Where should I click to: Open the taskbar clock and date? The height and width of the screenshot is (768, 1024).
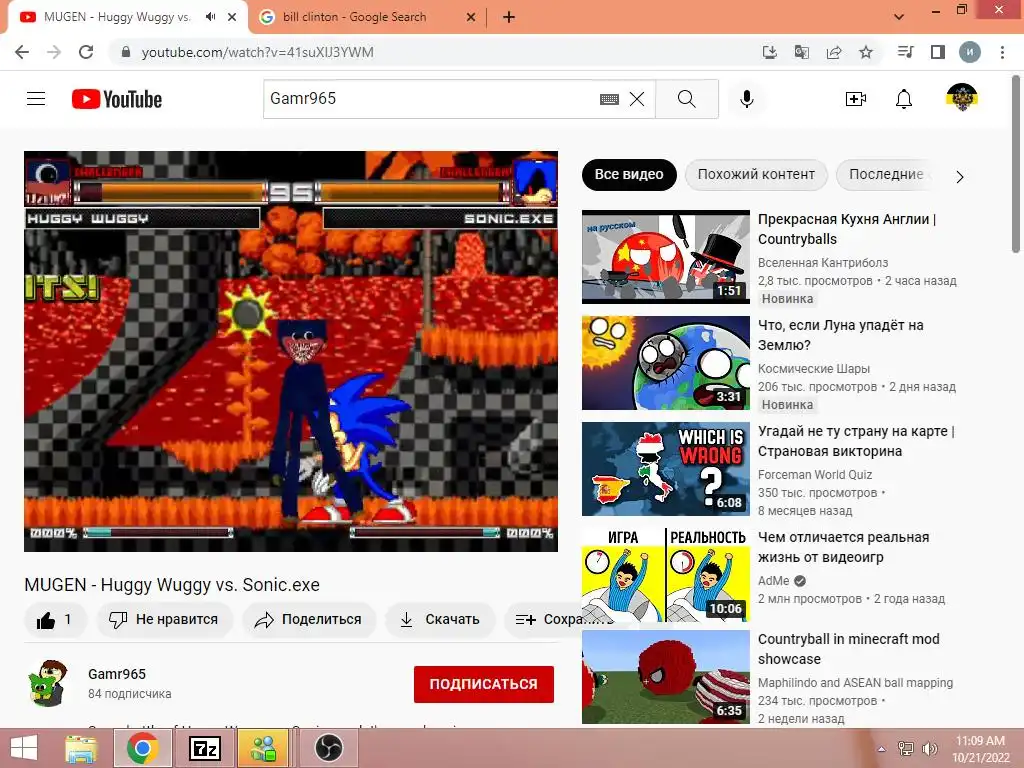pos(980,749)
